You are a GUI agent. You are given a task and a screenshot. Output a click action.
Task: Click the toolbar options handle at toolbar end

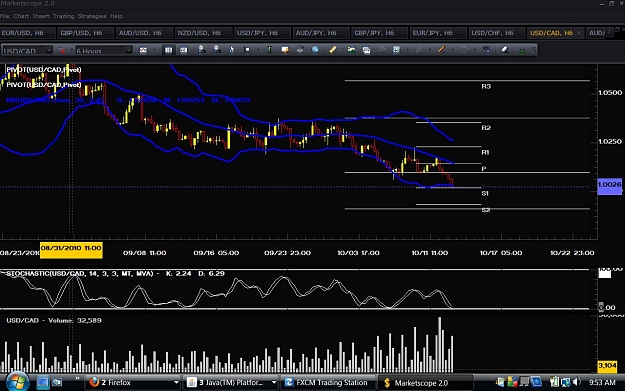[x=534, y=50]
